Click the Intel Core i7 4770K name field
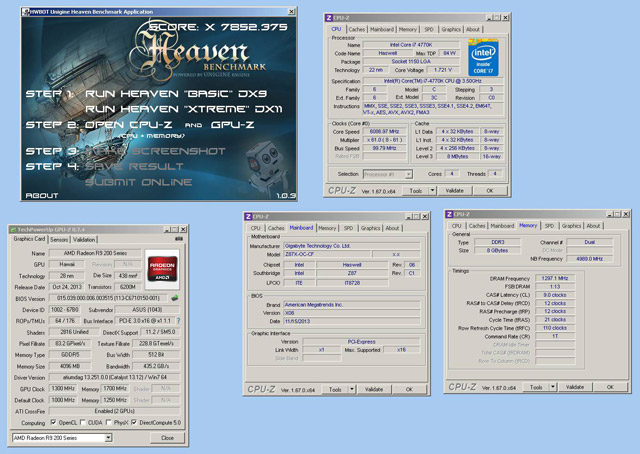 pyautogui.click(x=411, y=45)
